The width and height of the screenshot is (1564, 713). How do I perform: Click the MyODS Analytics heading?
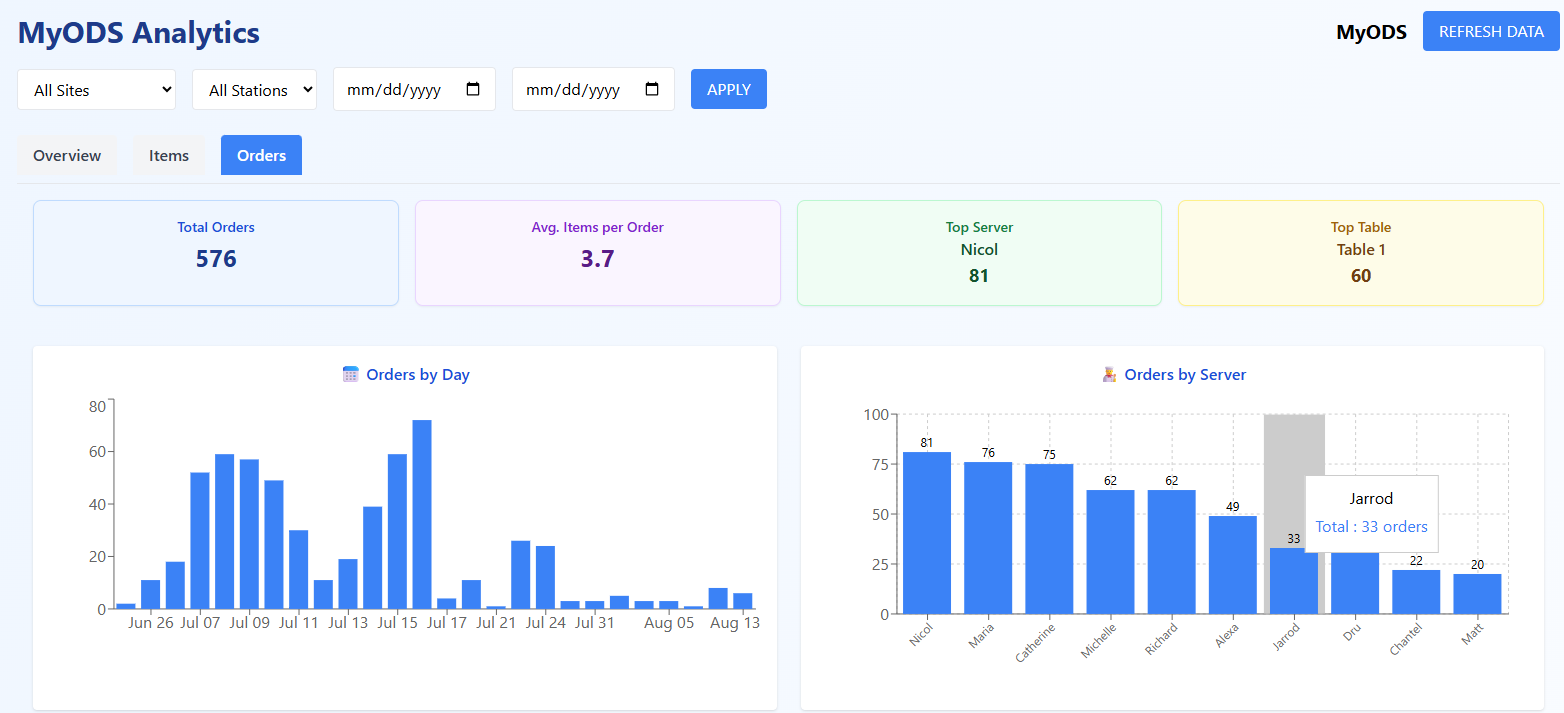coord(138,32)
